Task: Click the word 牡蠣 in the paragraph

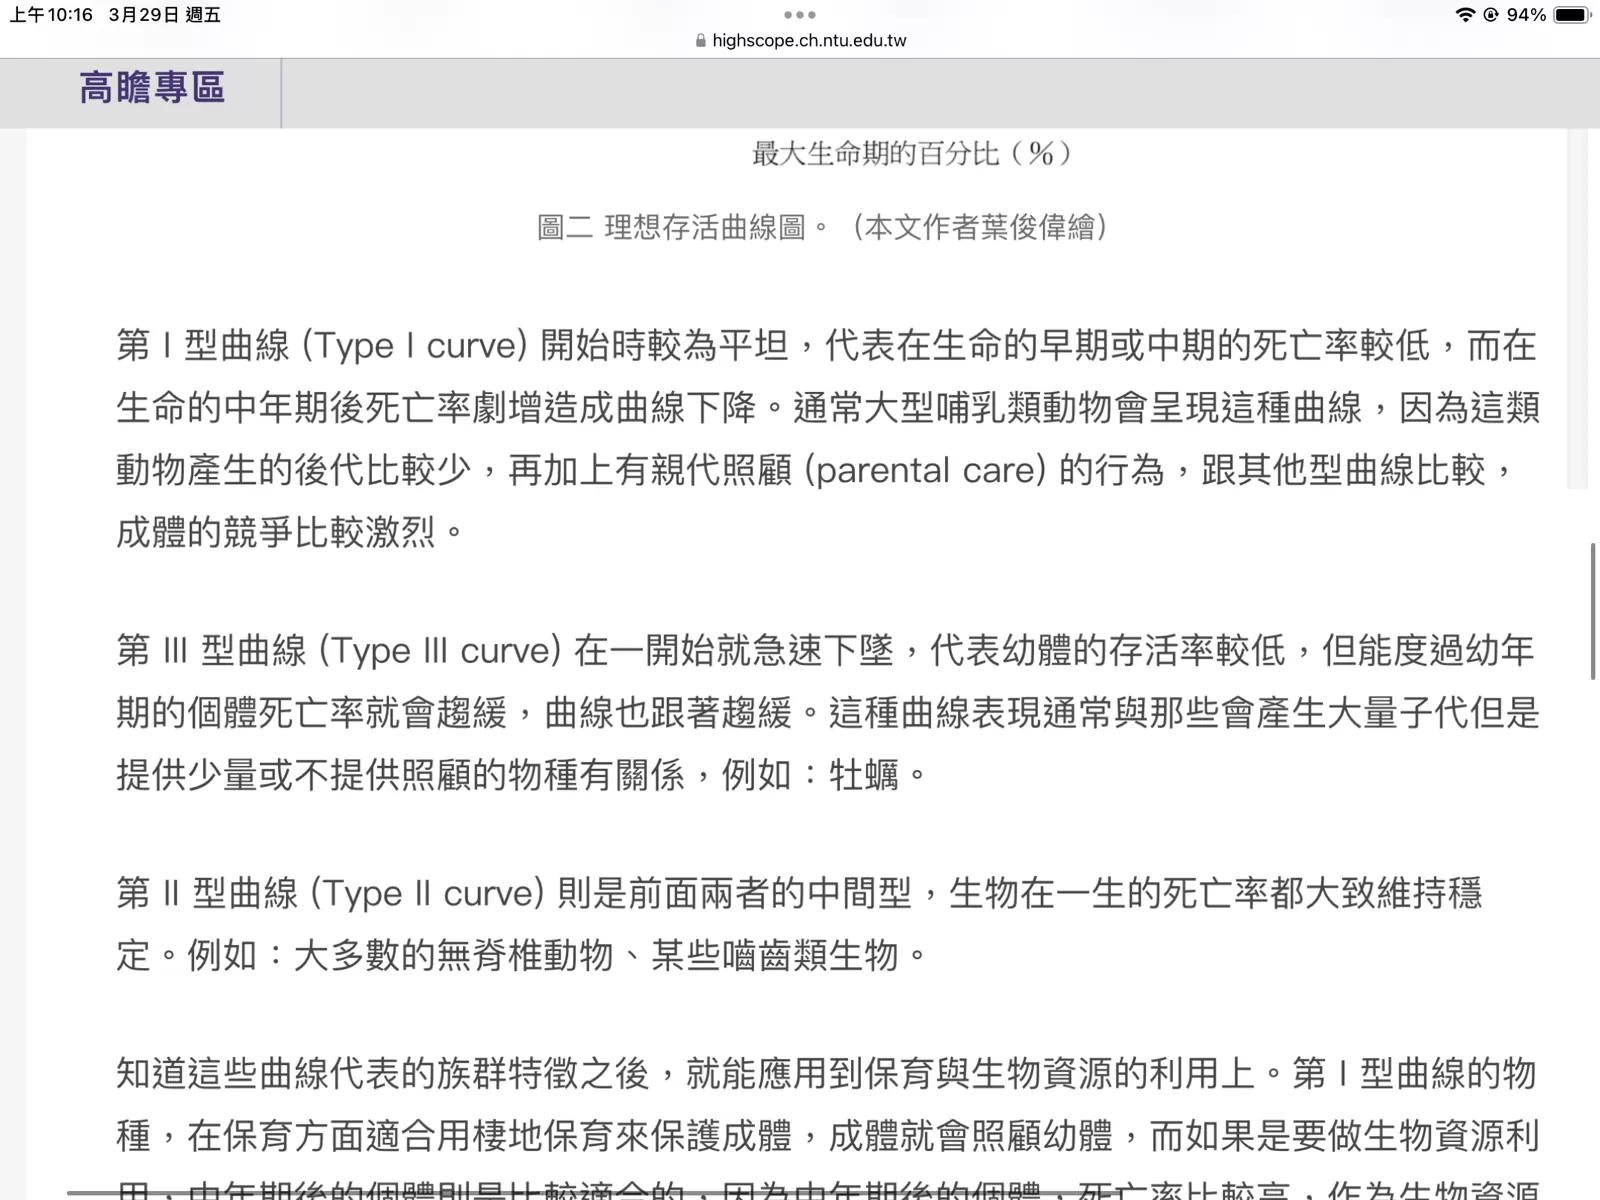Action: click(x=864, y=775)
